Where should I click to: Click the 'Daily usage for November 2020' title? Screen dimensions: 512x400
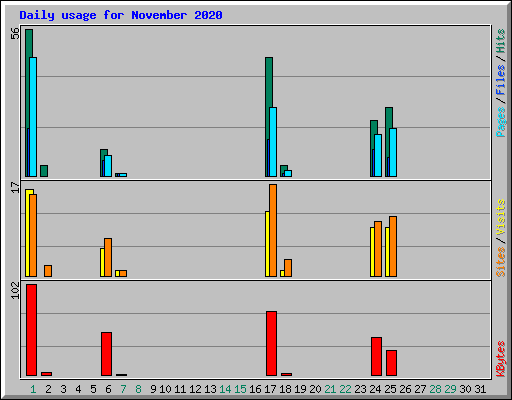(121, 15)
